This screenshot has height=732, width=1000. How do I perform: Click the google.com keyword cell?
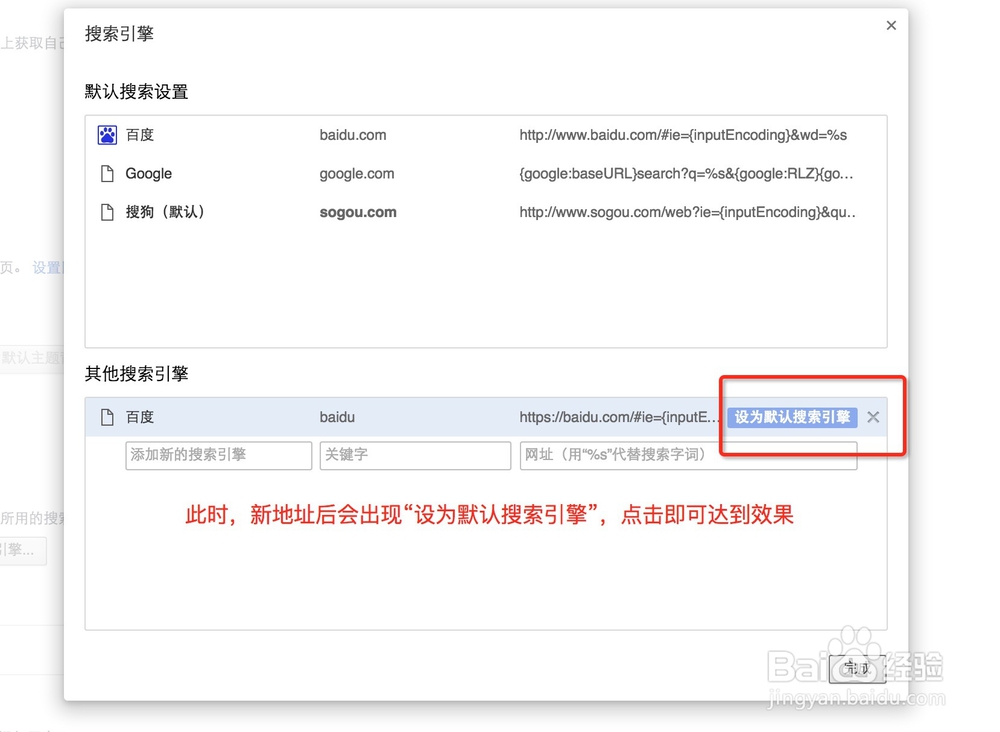pos(357,173)
